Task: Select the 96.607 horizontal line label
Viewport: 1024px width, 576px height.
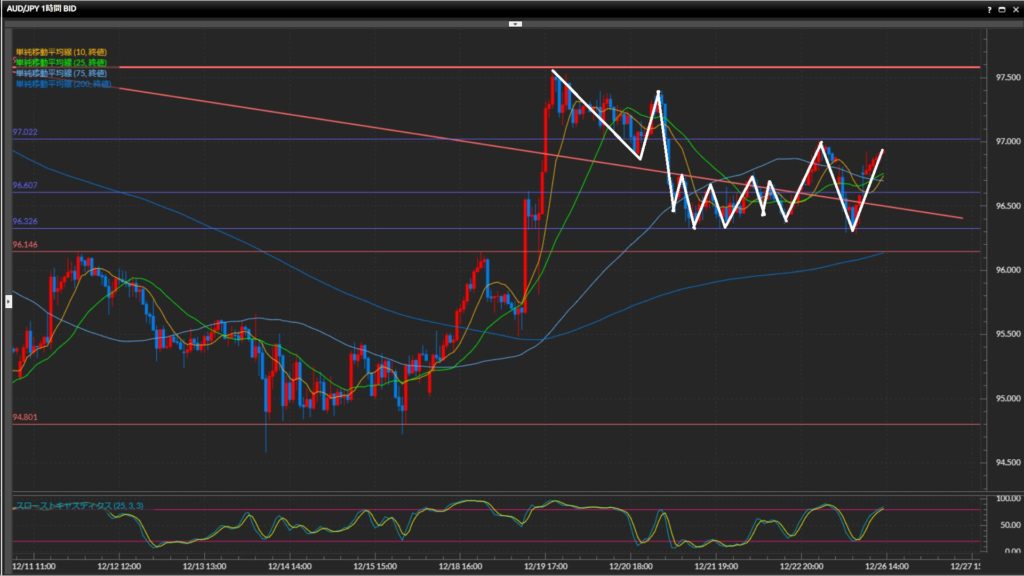Action: pos(24,185)
